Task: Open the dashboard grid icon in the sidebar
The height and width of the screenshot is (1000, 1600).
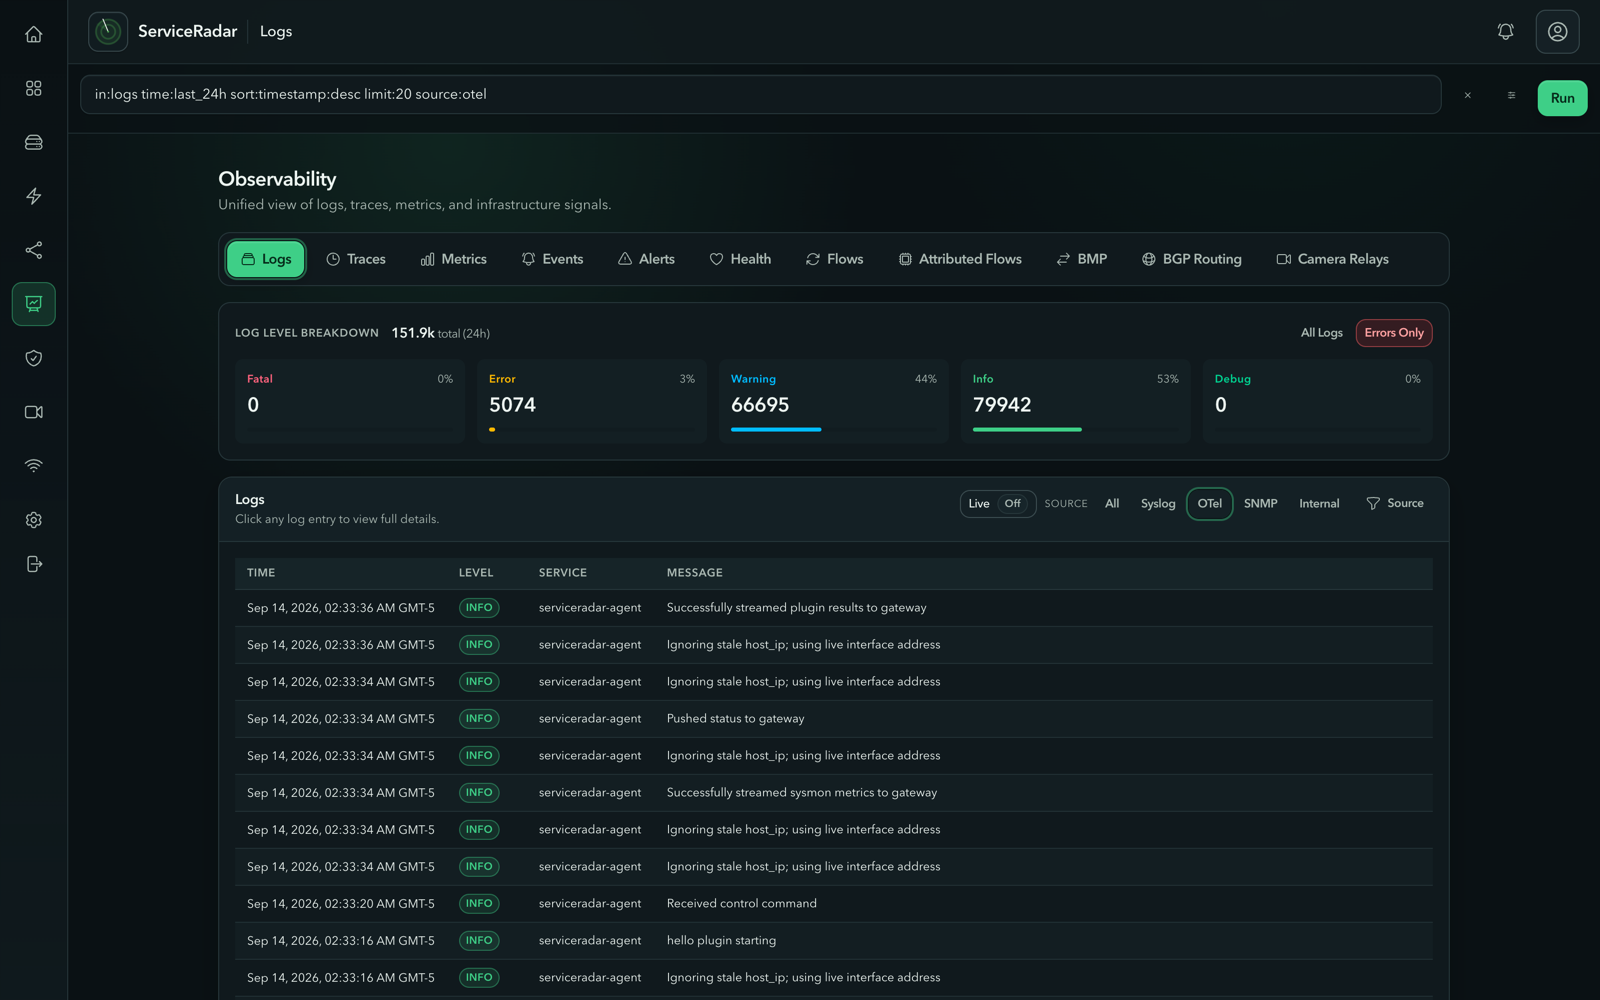Action: [x=34, y=88]
